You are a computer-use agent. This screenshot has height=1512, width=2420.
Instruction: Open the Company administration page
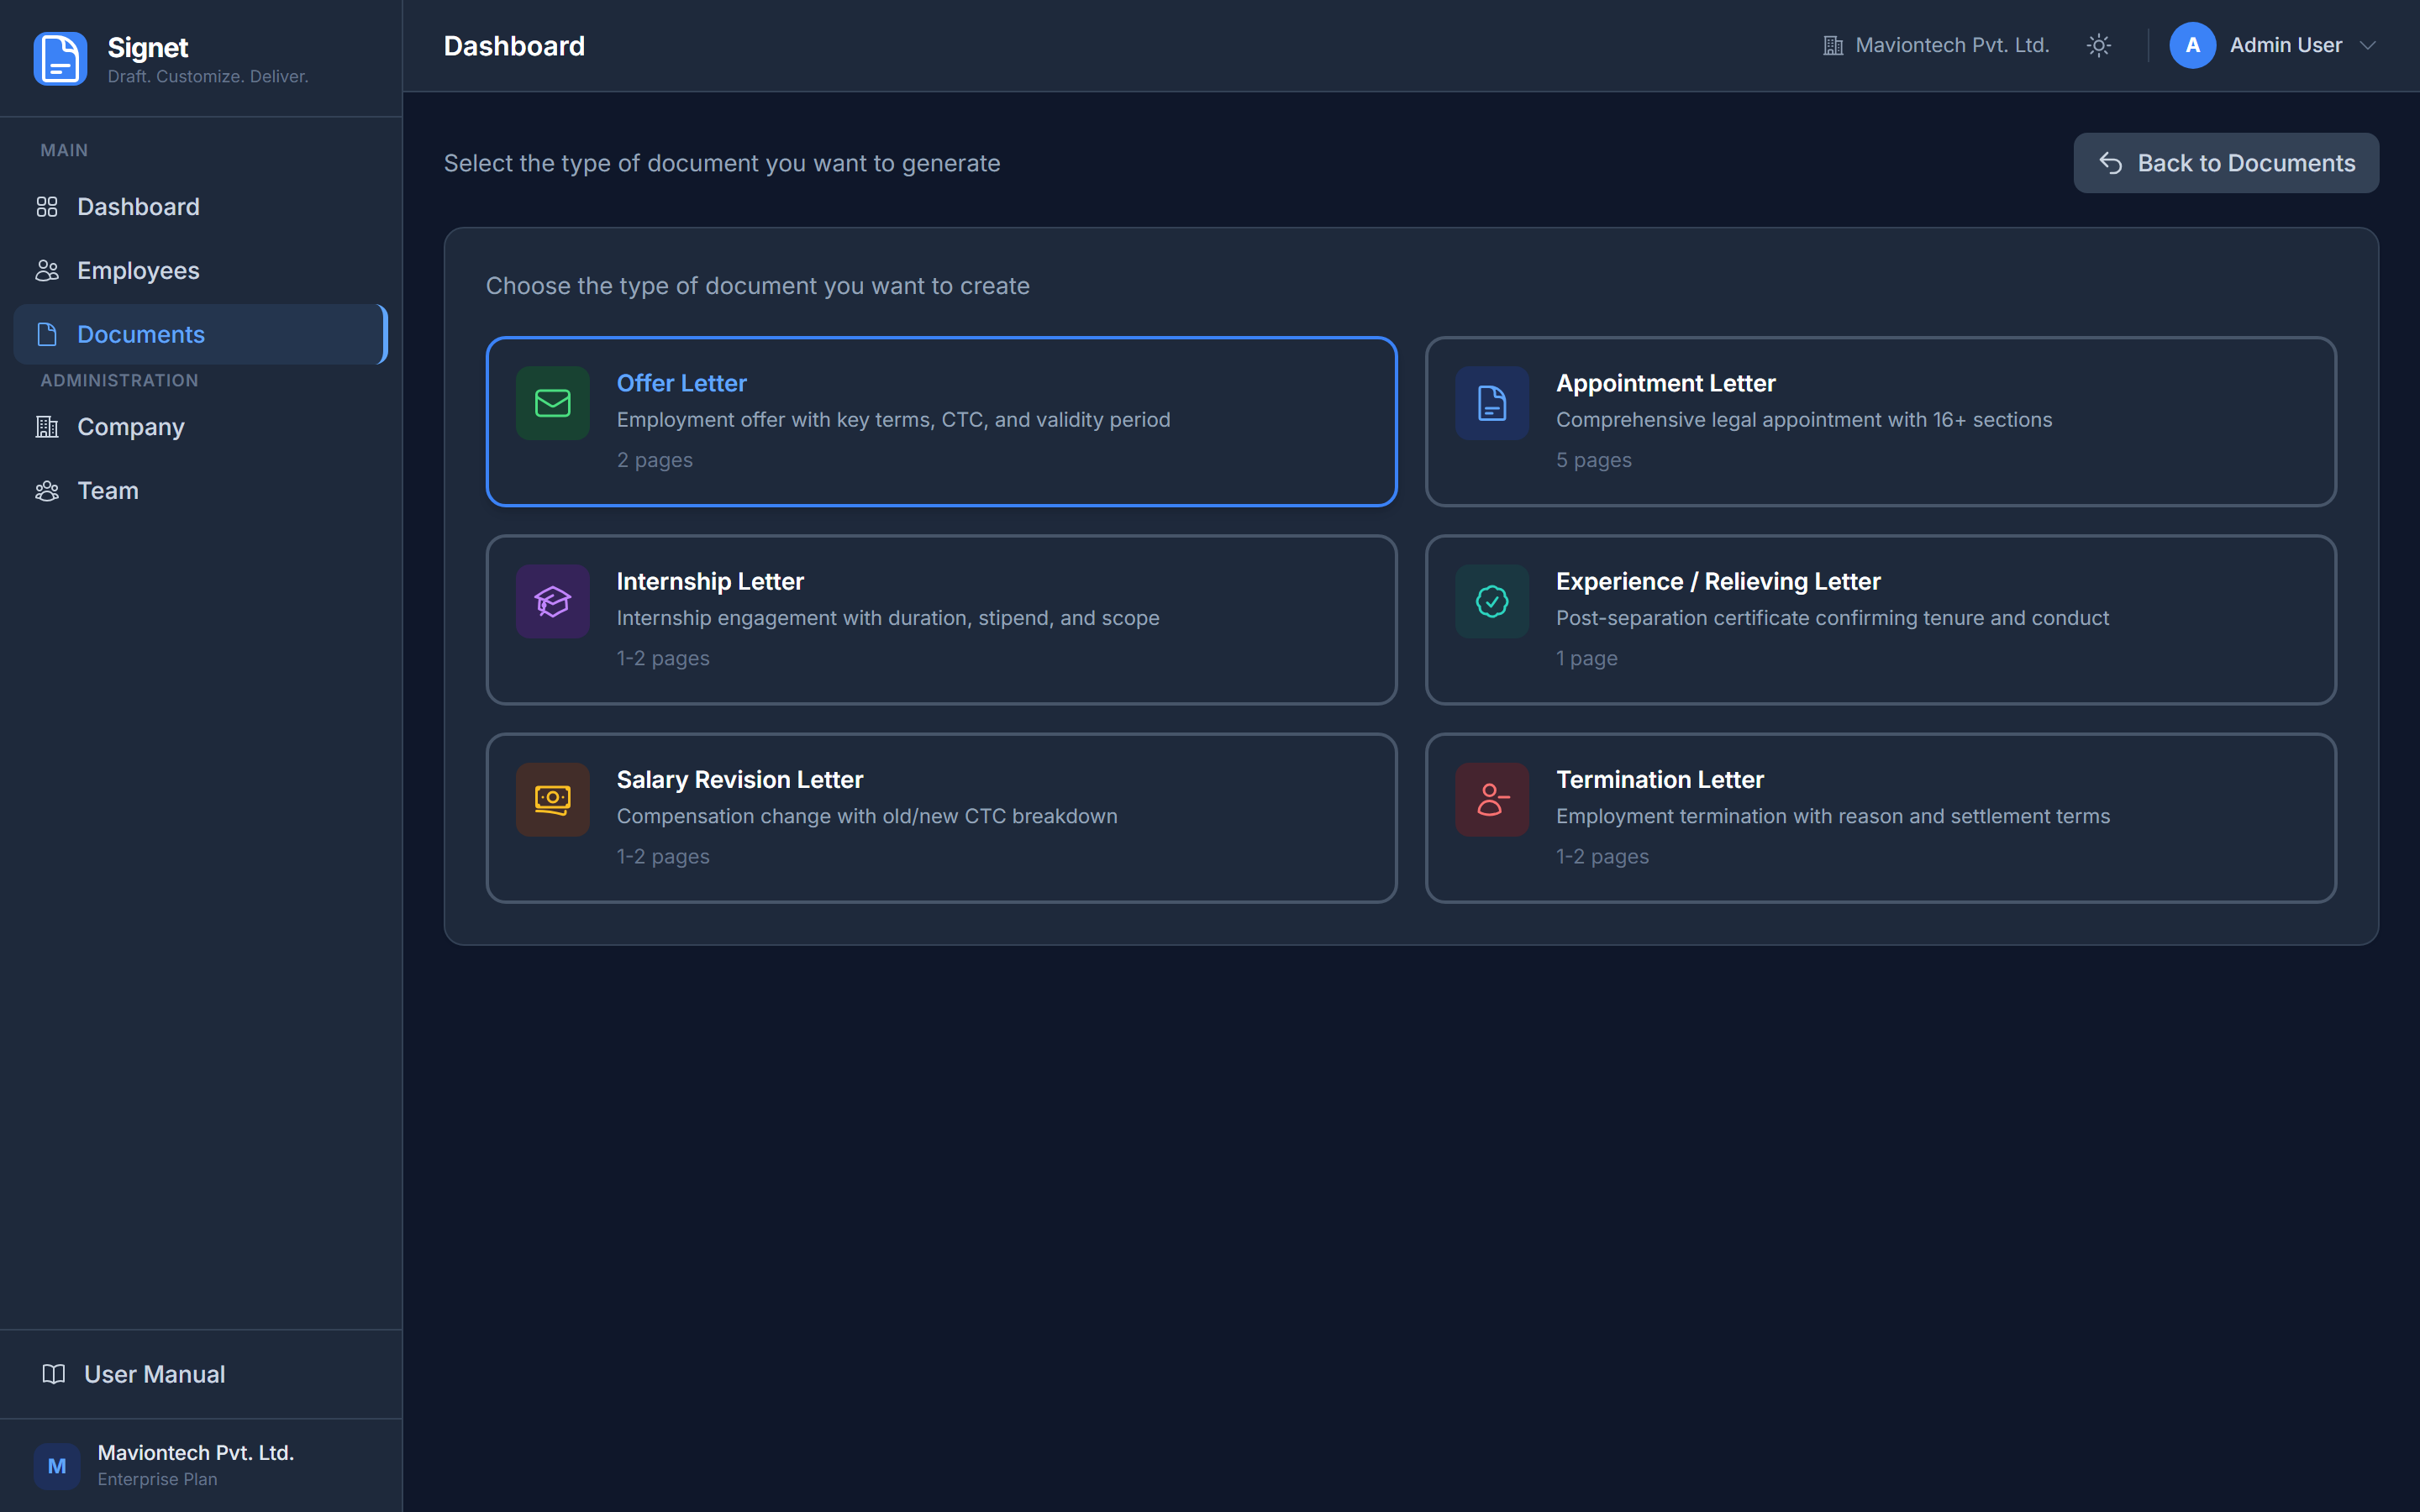(130, 427)
